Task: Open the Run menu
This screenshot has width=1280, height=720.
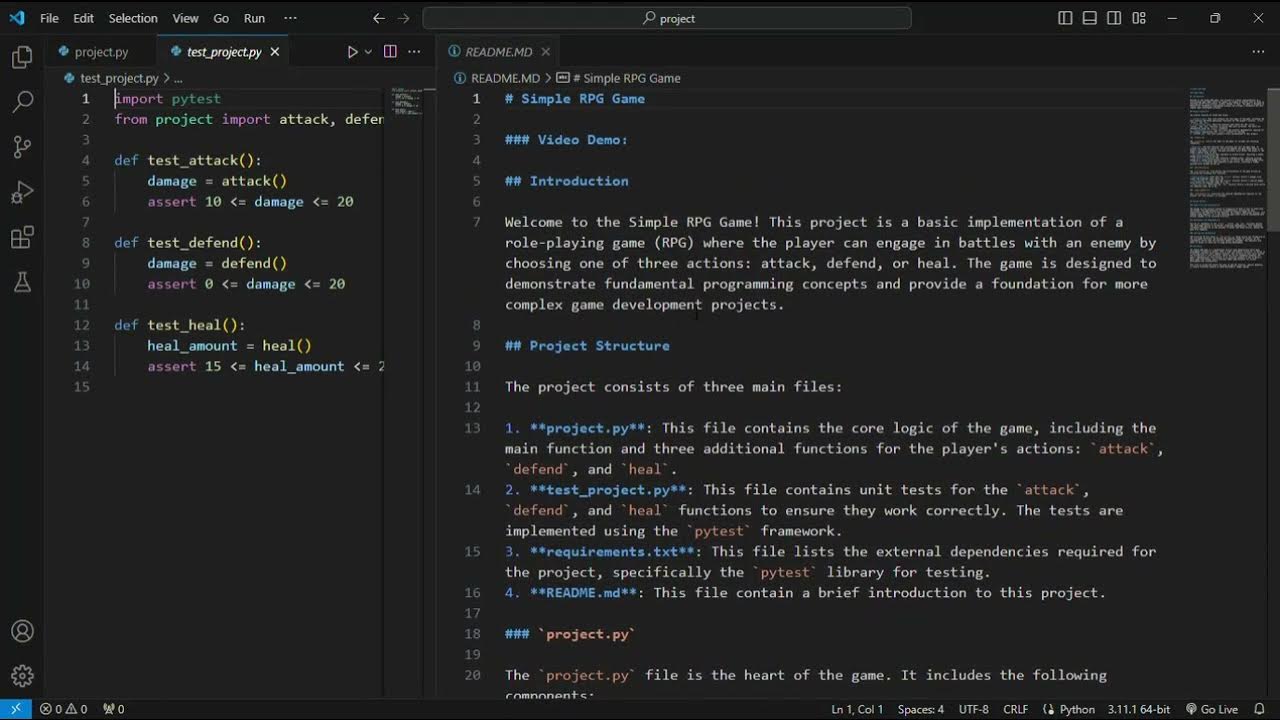Action: pos(254,18)
